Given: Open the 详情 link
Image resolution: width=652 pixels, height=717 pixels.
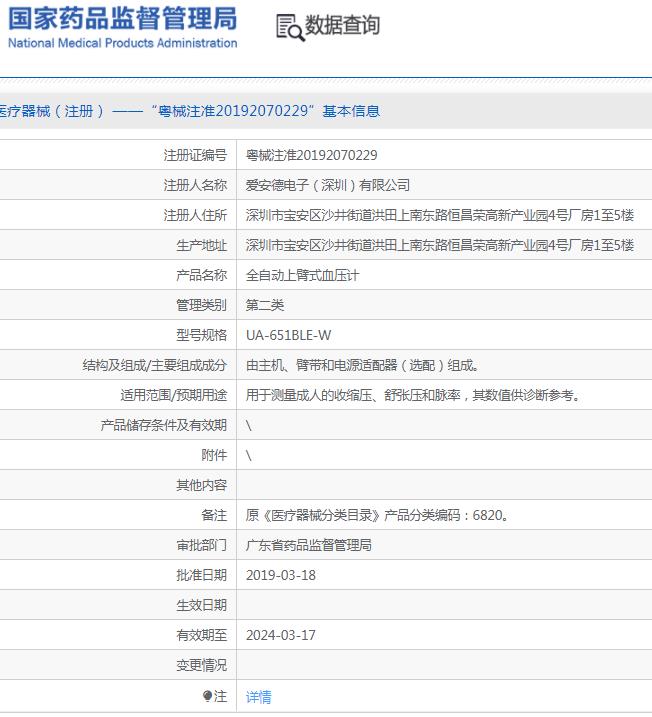Looking at the screenshot, I should 259,697.
